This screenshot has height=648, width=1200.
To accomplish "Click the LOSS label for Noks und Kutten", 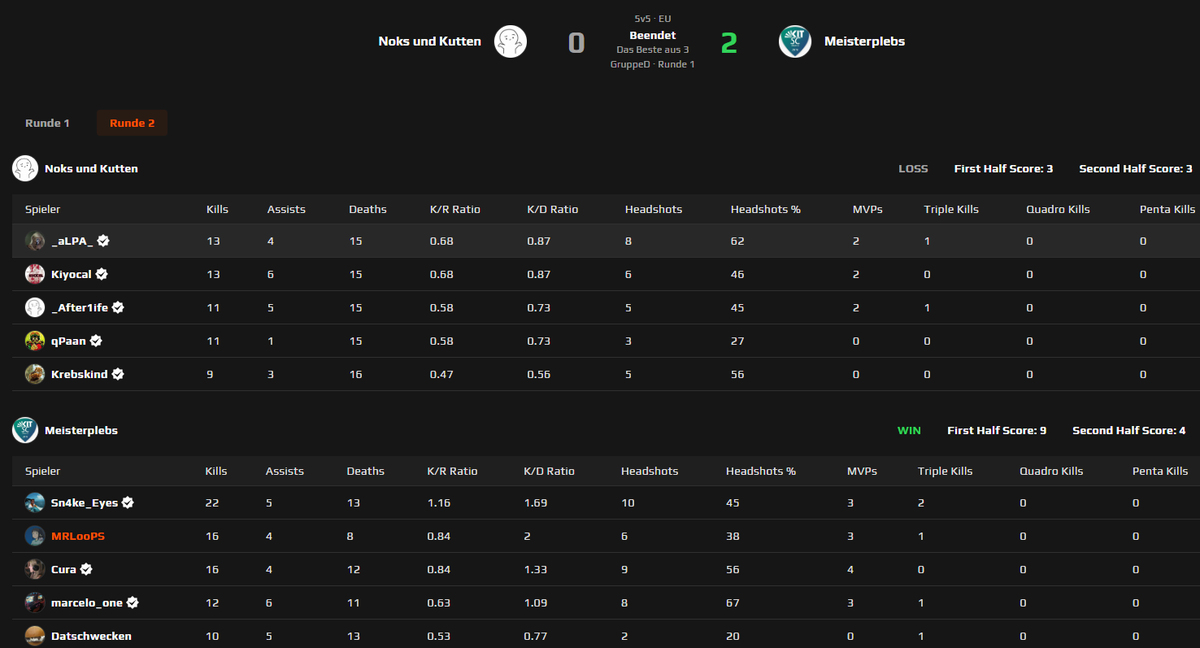I will tap(913, 168).
